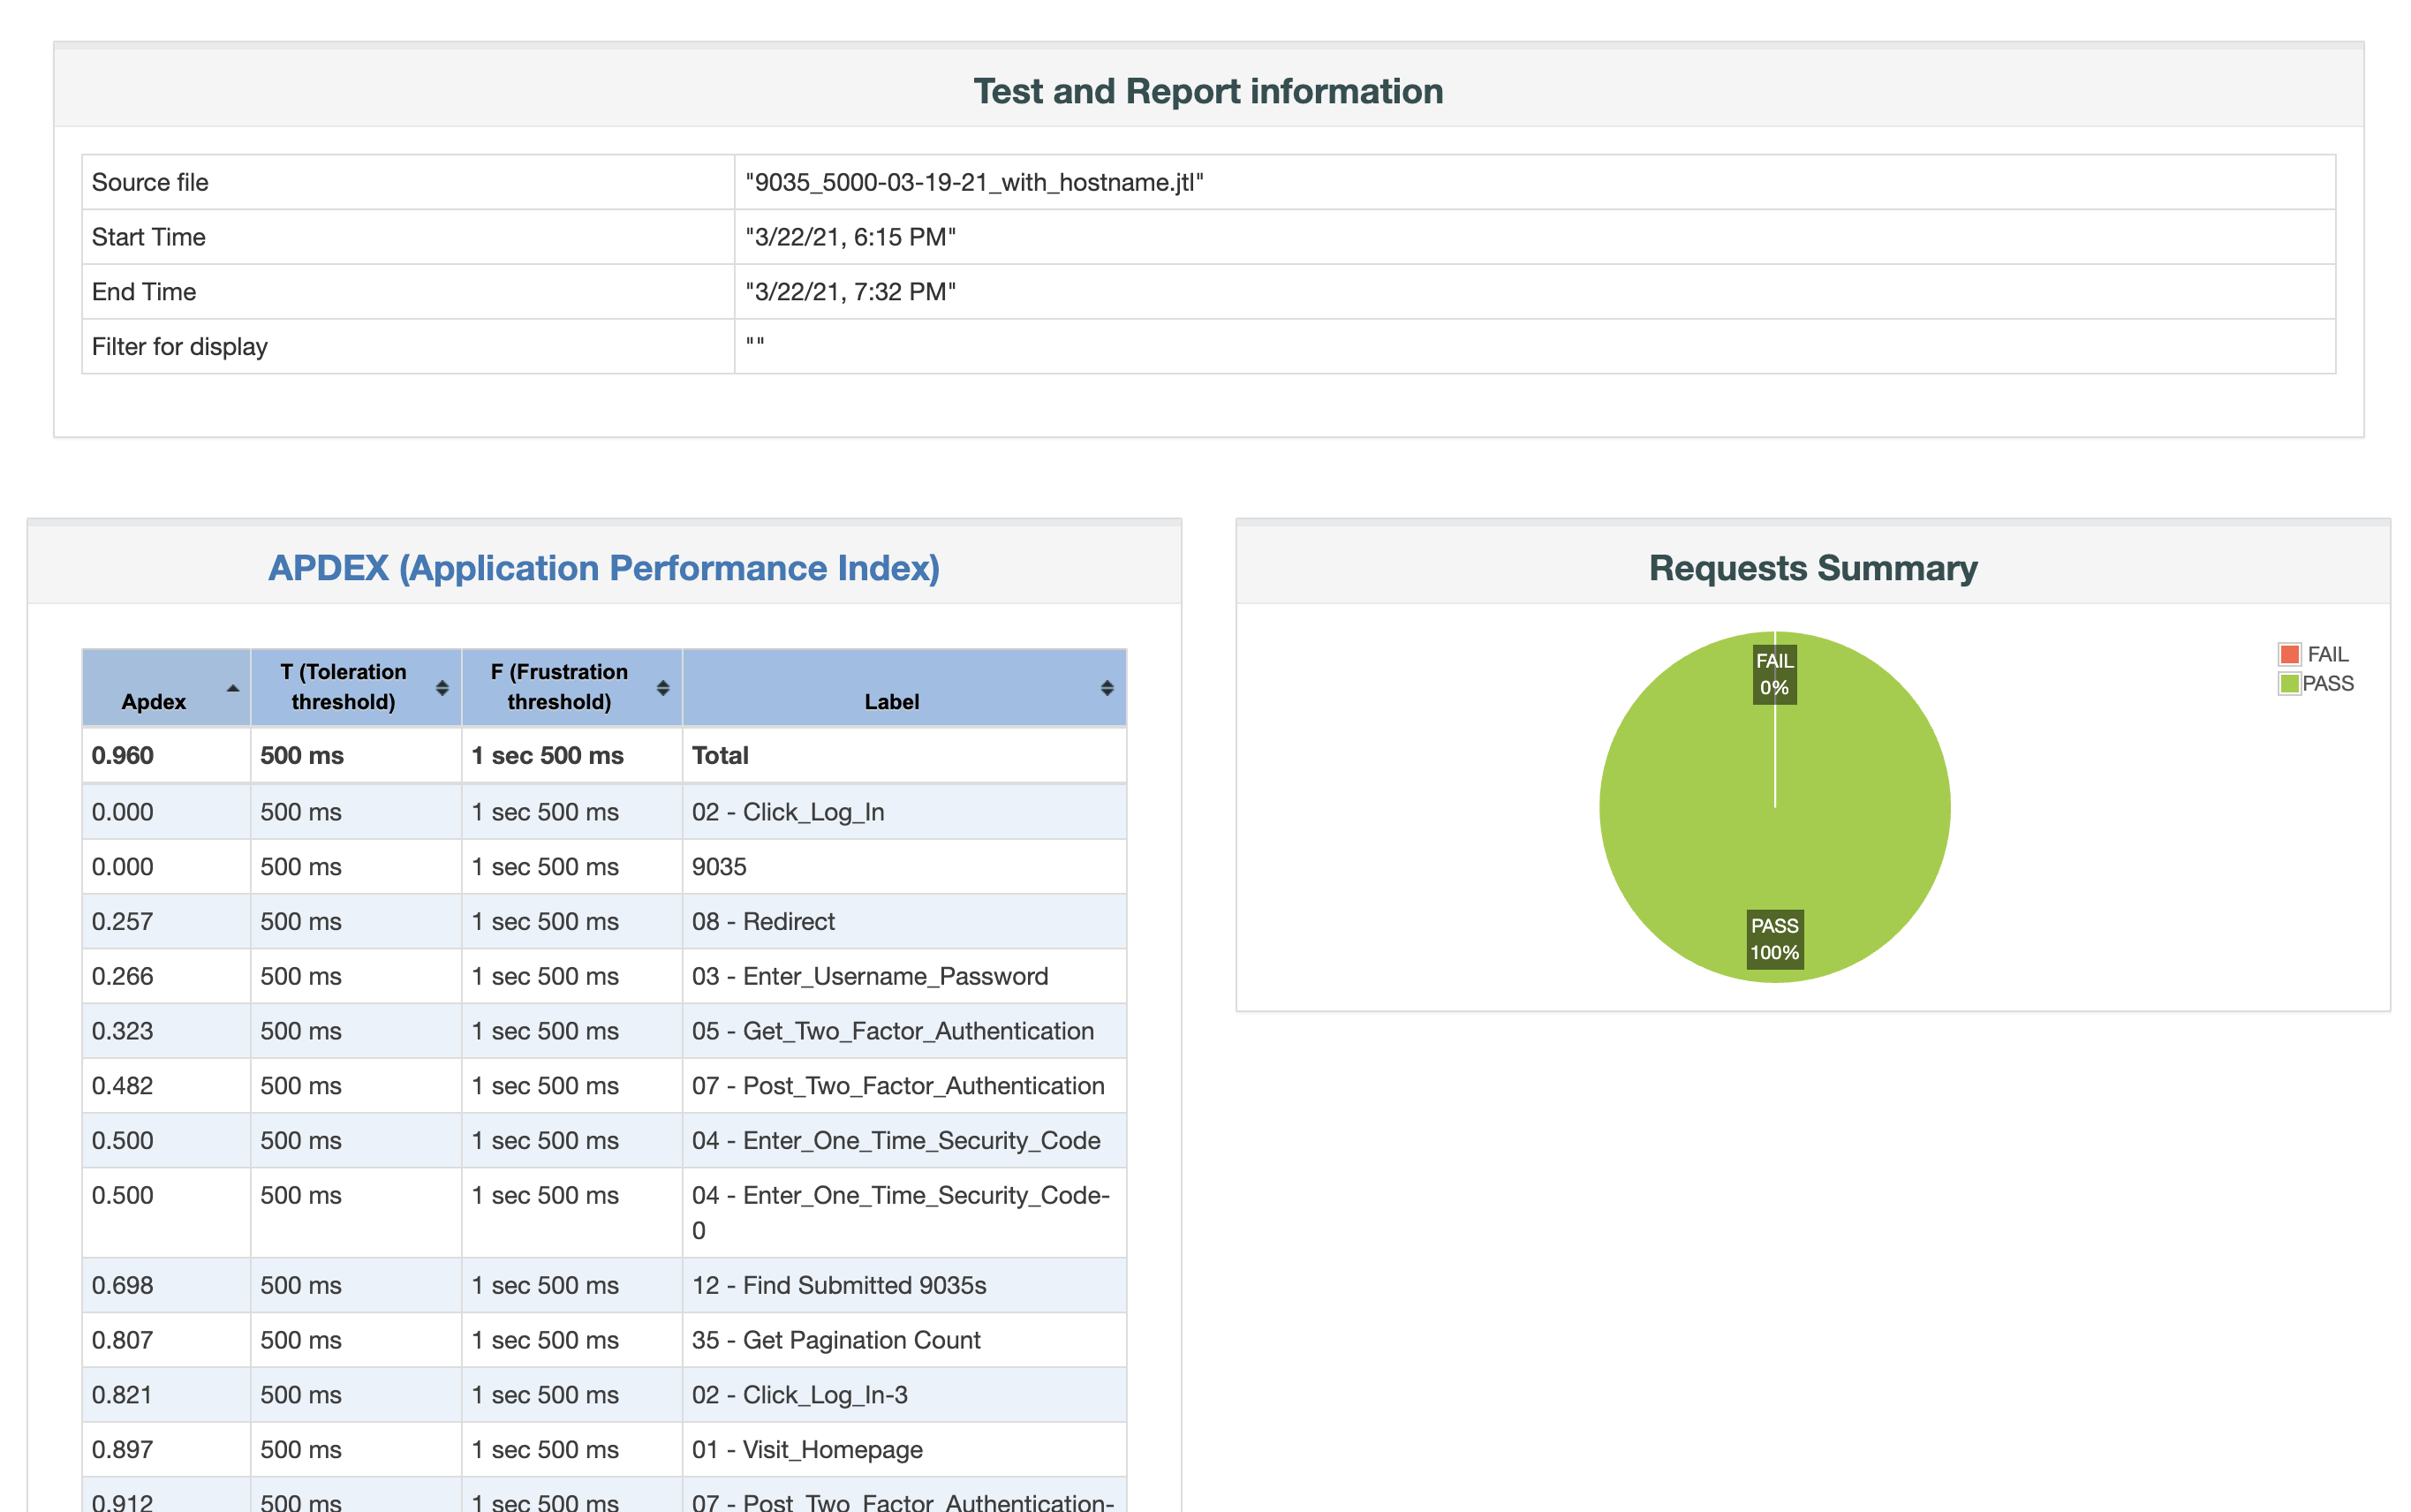
Task: Click the Total Apdex value 0.960
Action: click(122, 755)
